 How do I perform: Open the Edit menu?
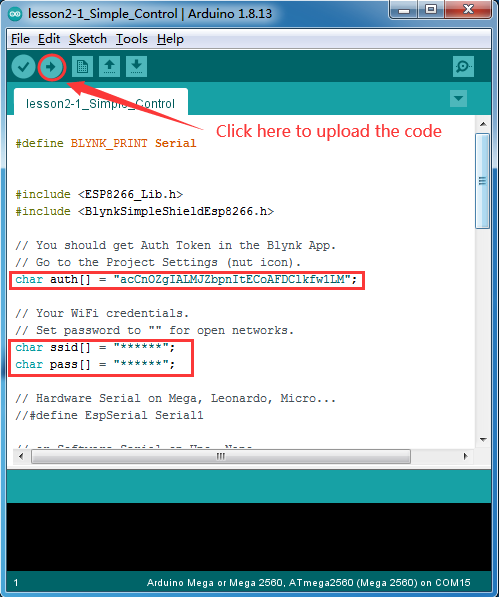coord(49,39)
